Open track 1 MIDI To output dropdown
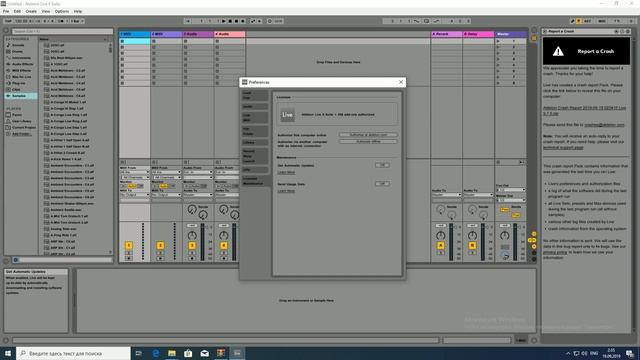 pyautogui.click(x=135, y=195)
